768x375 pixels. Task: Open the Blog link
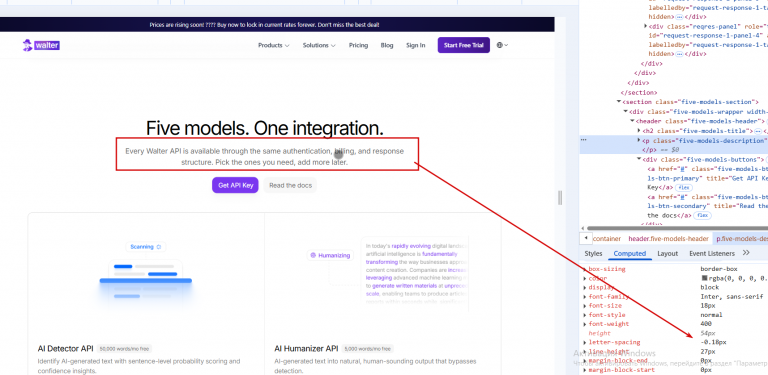[x=386, y=45]
